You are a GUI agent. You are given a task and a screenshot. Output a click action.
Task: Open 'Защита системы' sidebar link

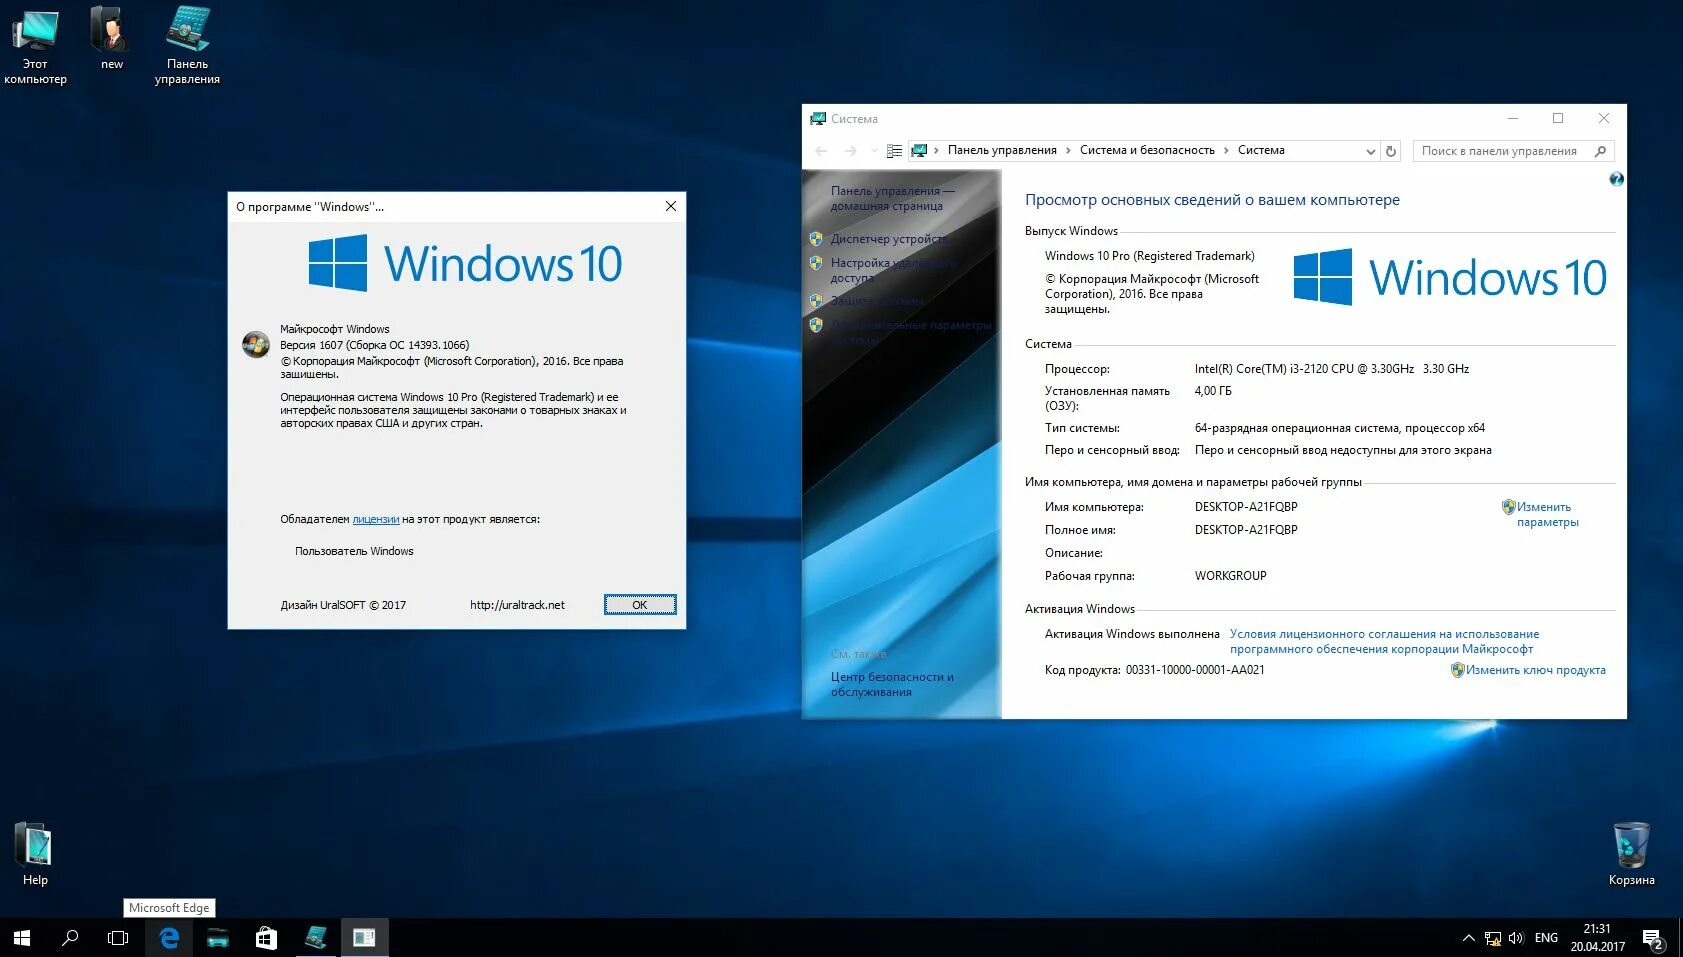878,300
